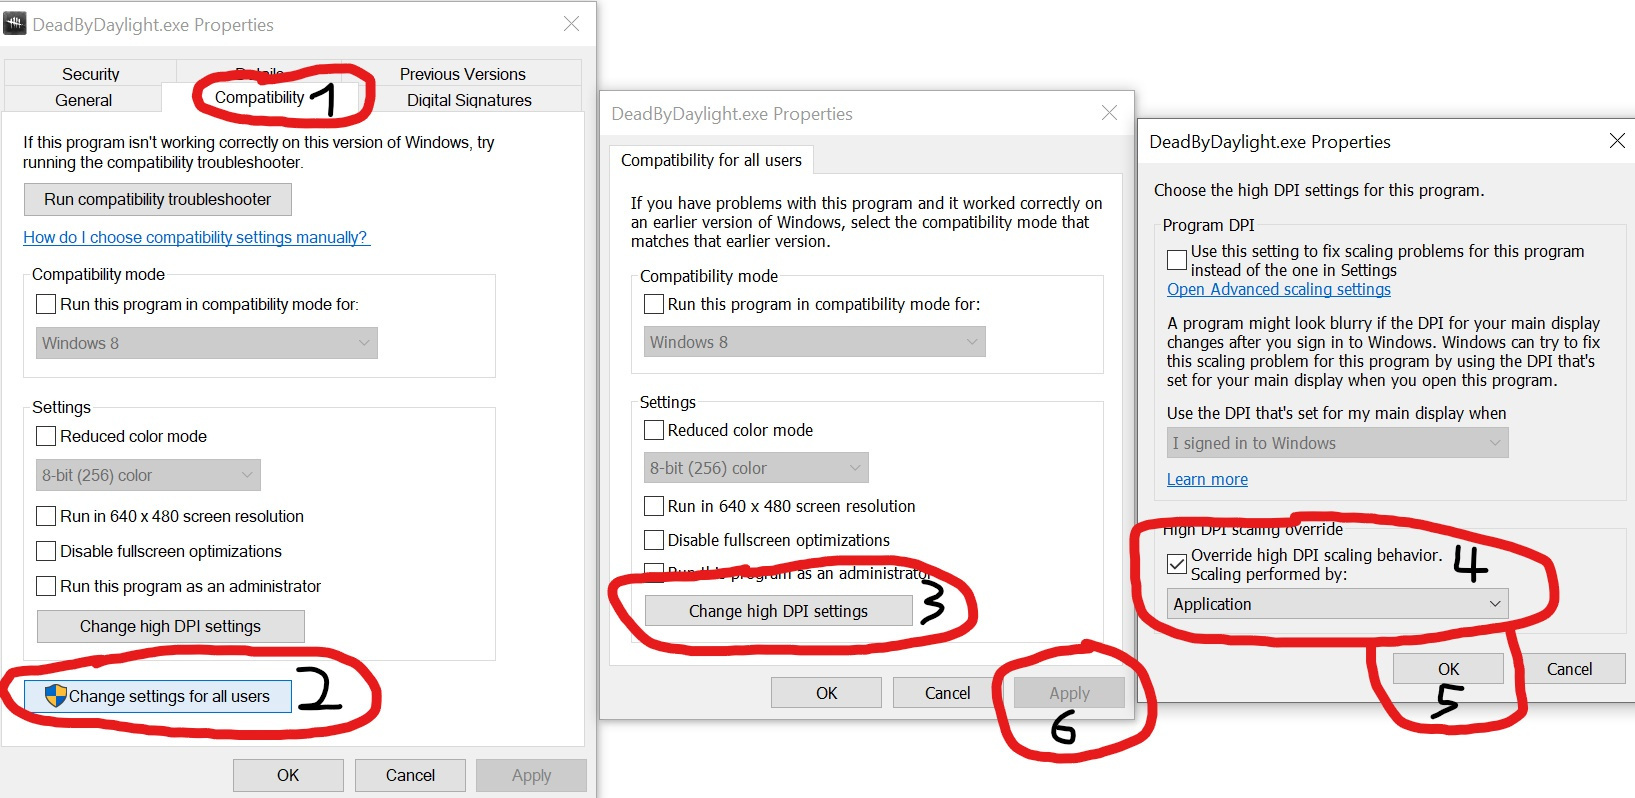The width and height of the screenshot is (1635, 798).
Task: Check 'Use this setting to fix scaling problems'
Action: coord(1177,260)
